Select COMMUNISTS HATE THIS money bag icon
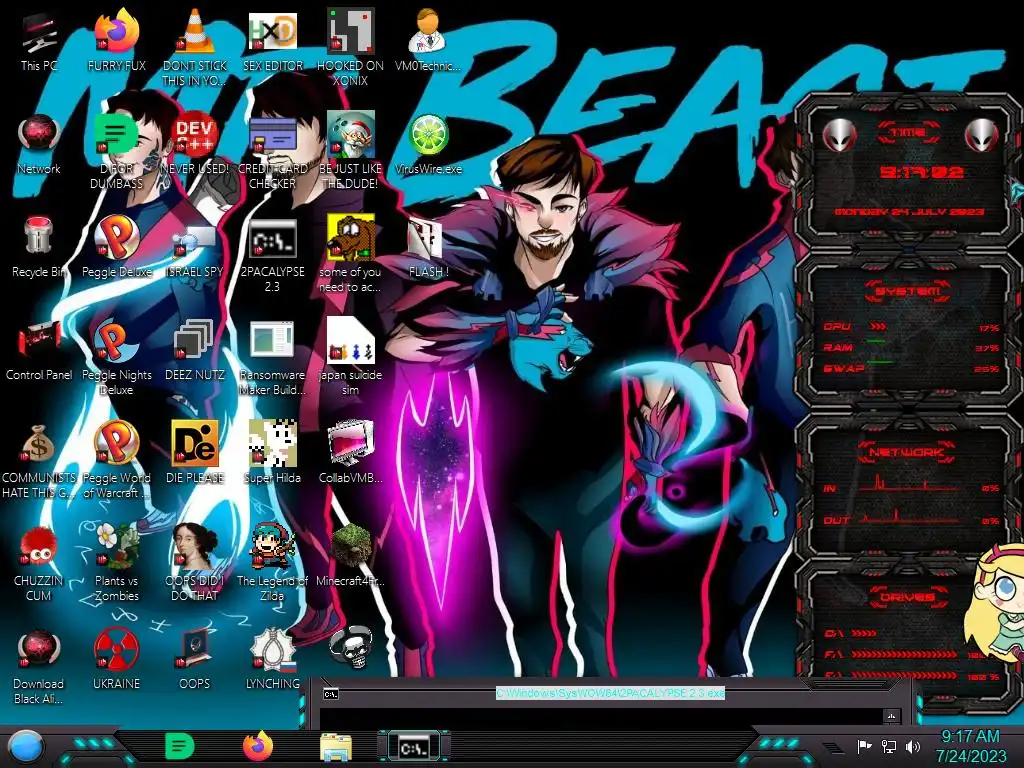The height and width of the screenshot is (768, 1024). [x=39, y=460]
